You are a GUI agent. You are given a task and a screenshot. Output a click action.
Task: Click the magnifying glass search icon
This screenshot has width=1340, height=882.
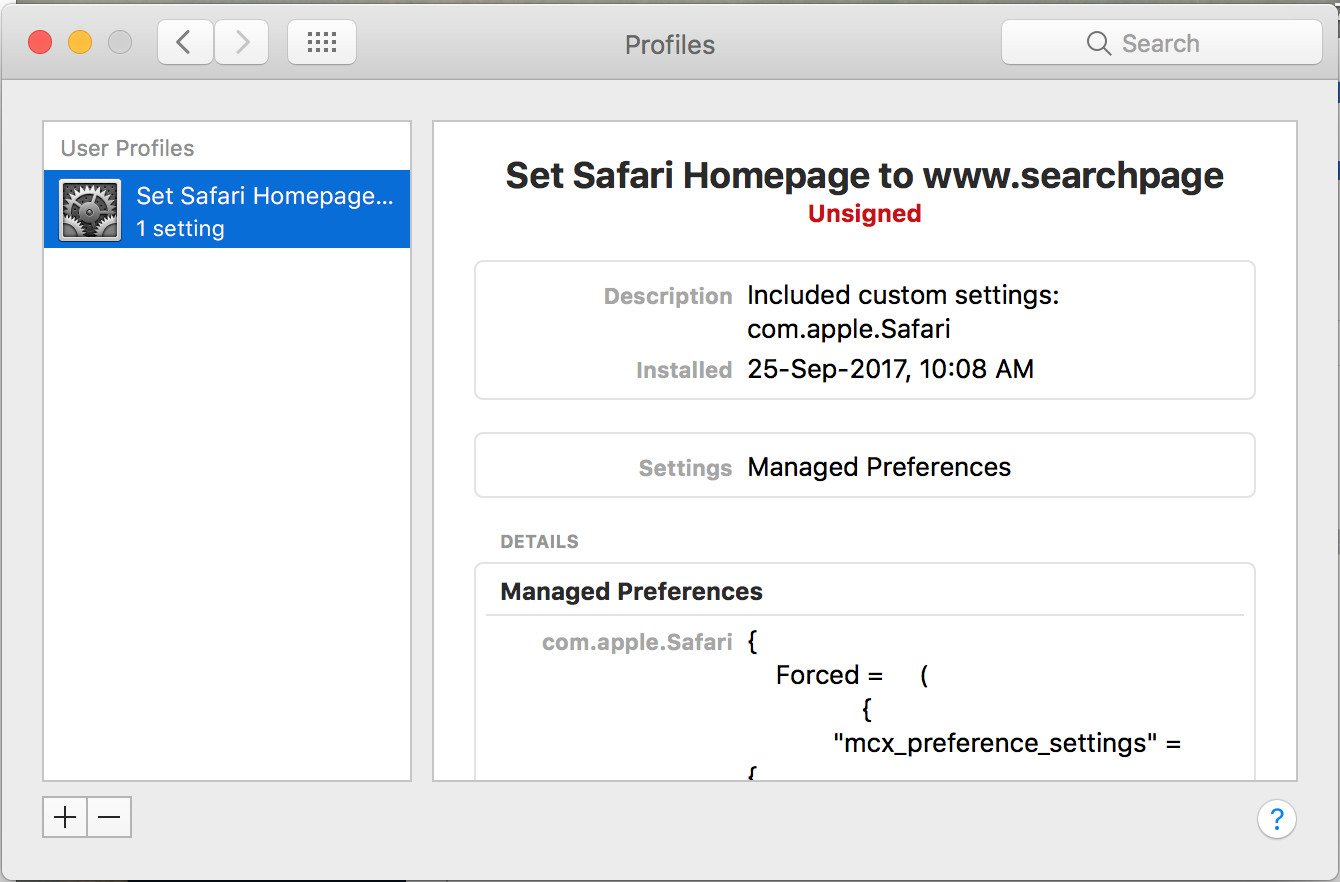[1098, 44]
